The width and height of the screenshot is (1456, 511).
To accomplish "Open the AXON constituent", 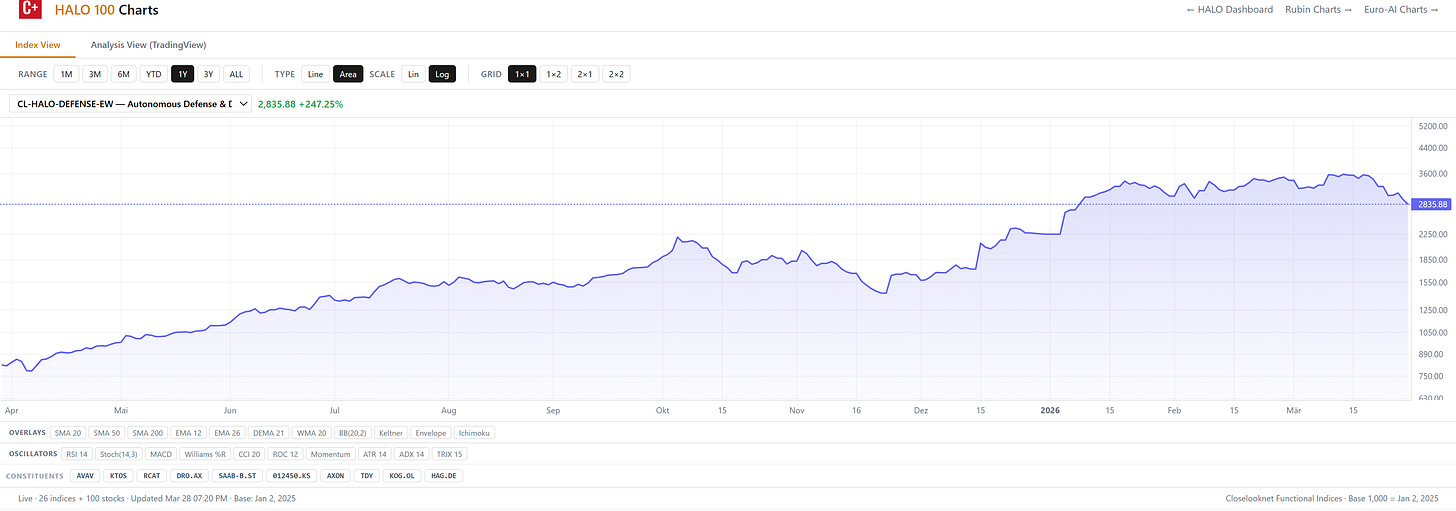I will pyautogui.click(x=335, y=476).
